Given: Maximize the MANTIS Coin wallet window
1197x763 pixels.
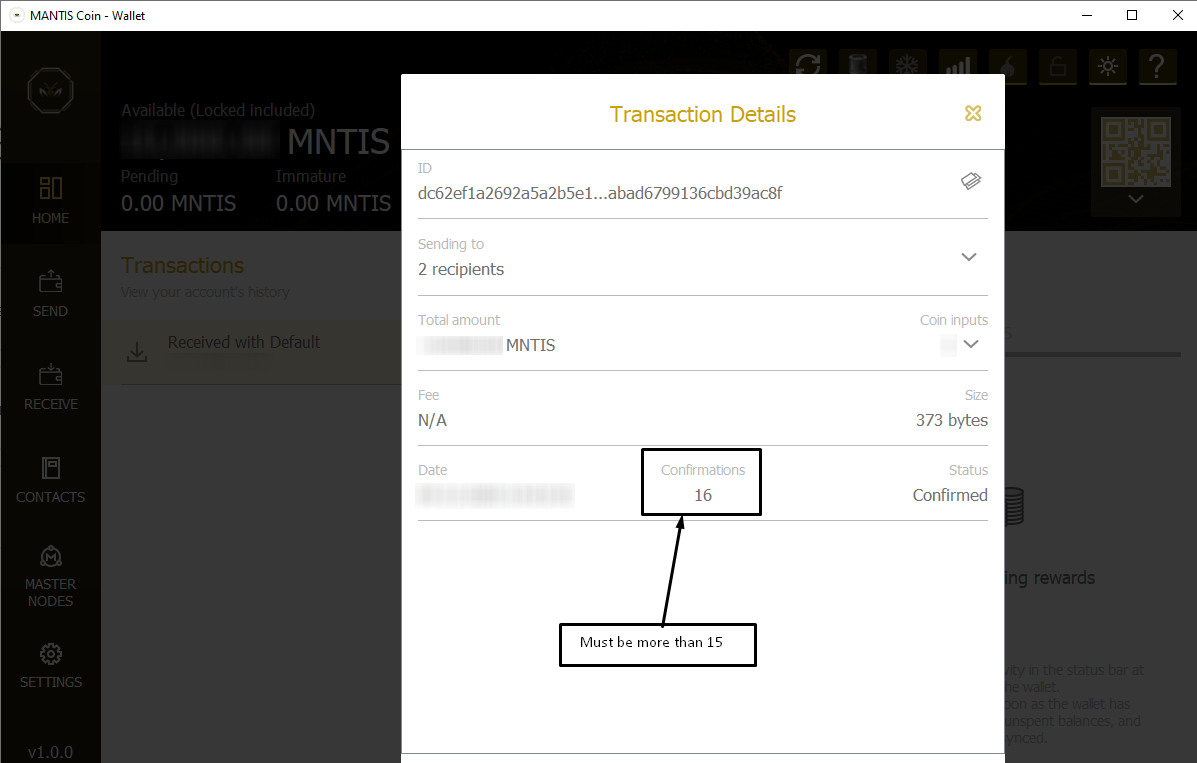Looking at the screenshot, I should tap(1132, 15).
